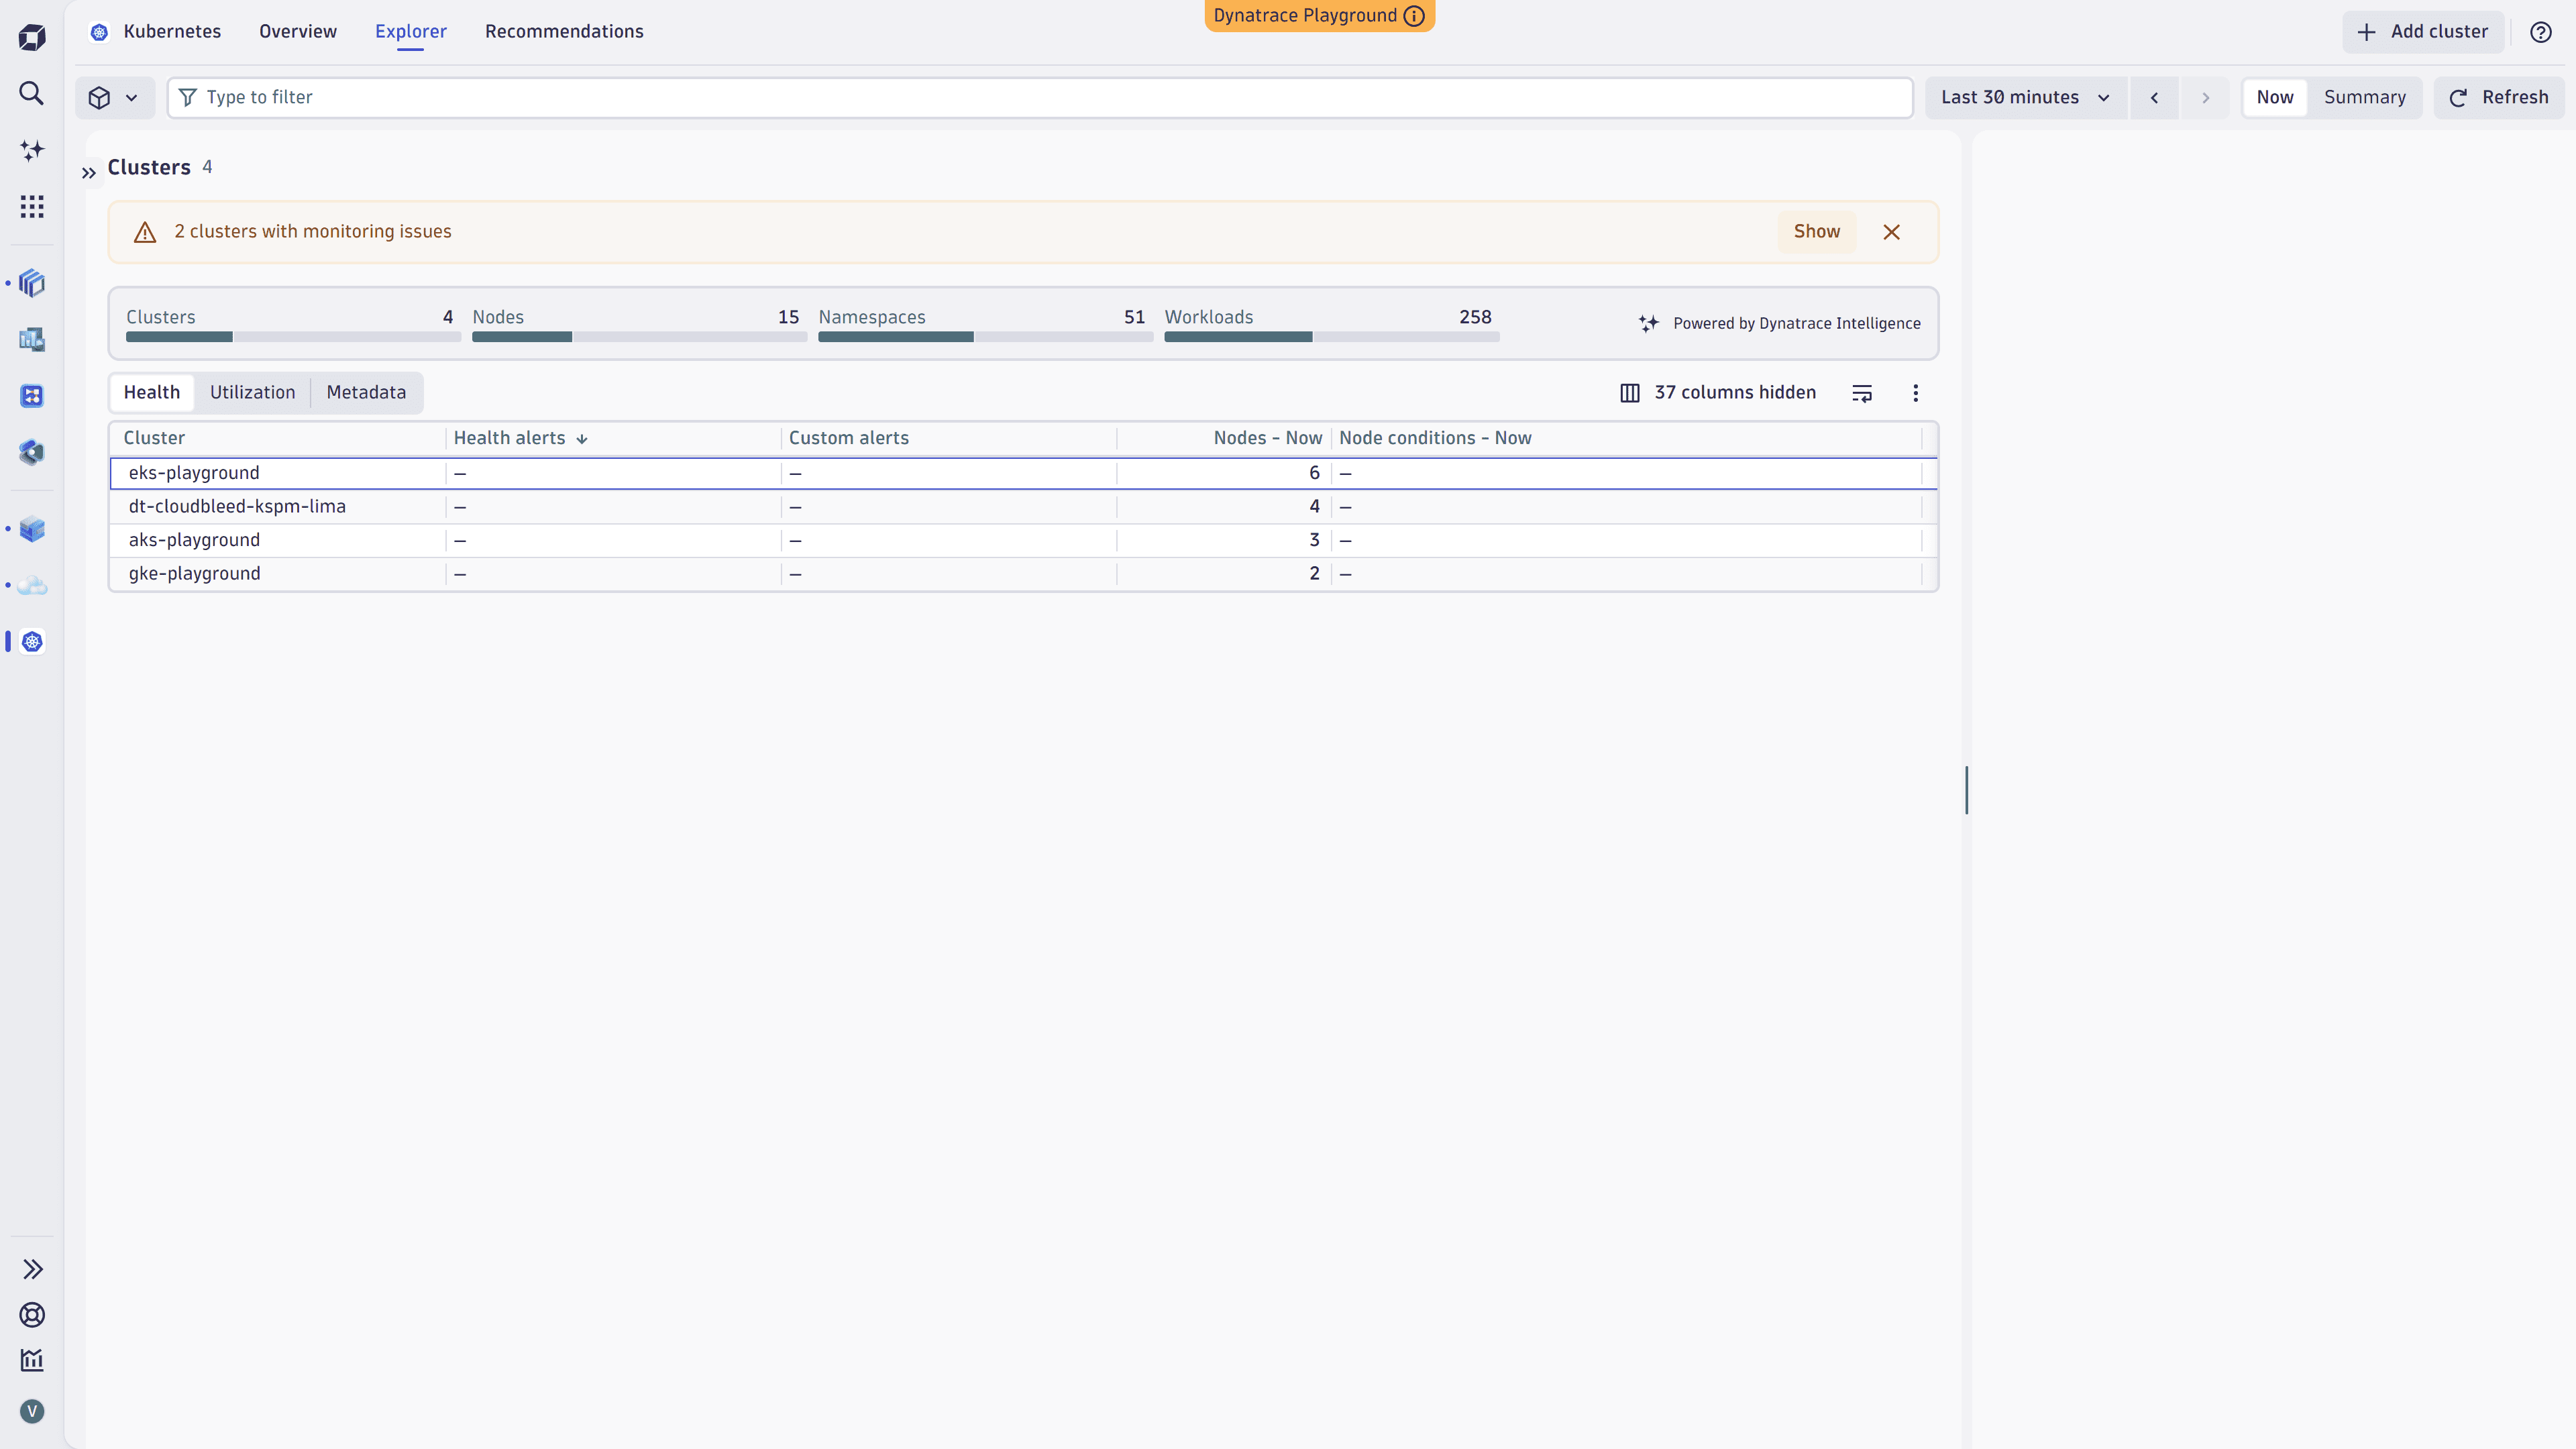Click the Add cluster button
This screenshot has width=2576, height=1449.
pyautogui.click(x=2423, y=32)
